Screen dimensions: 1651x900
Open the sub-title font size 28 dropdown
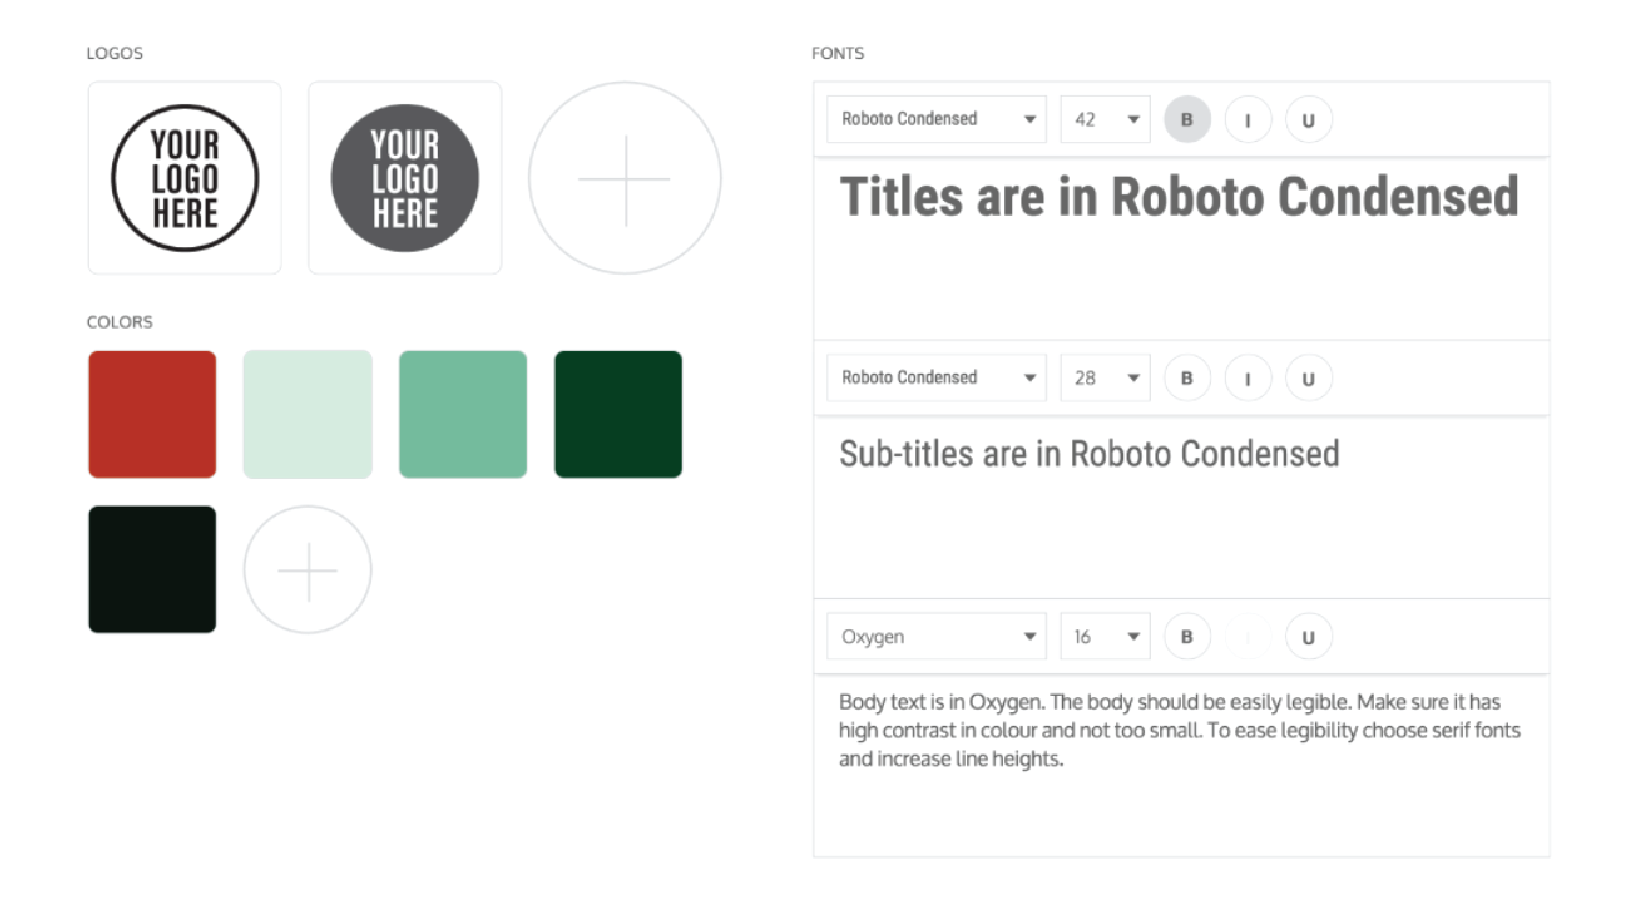[1105, 378]
